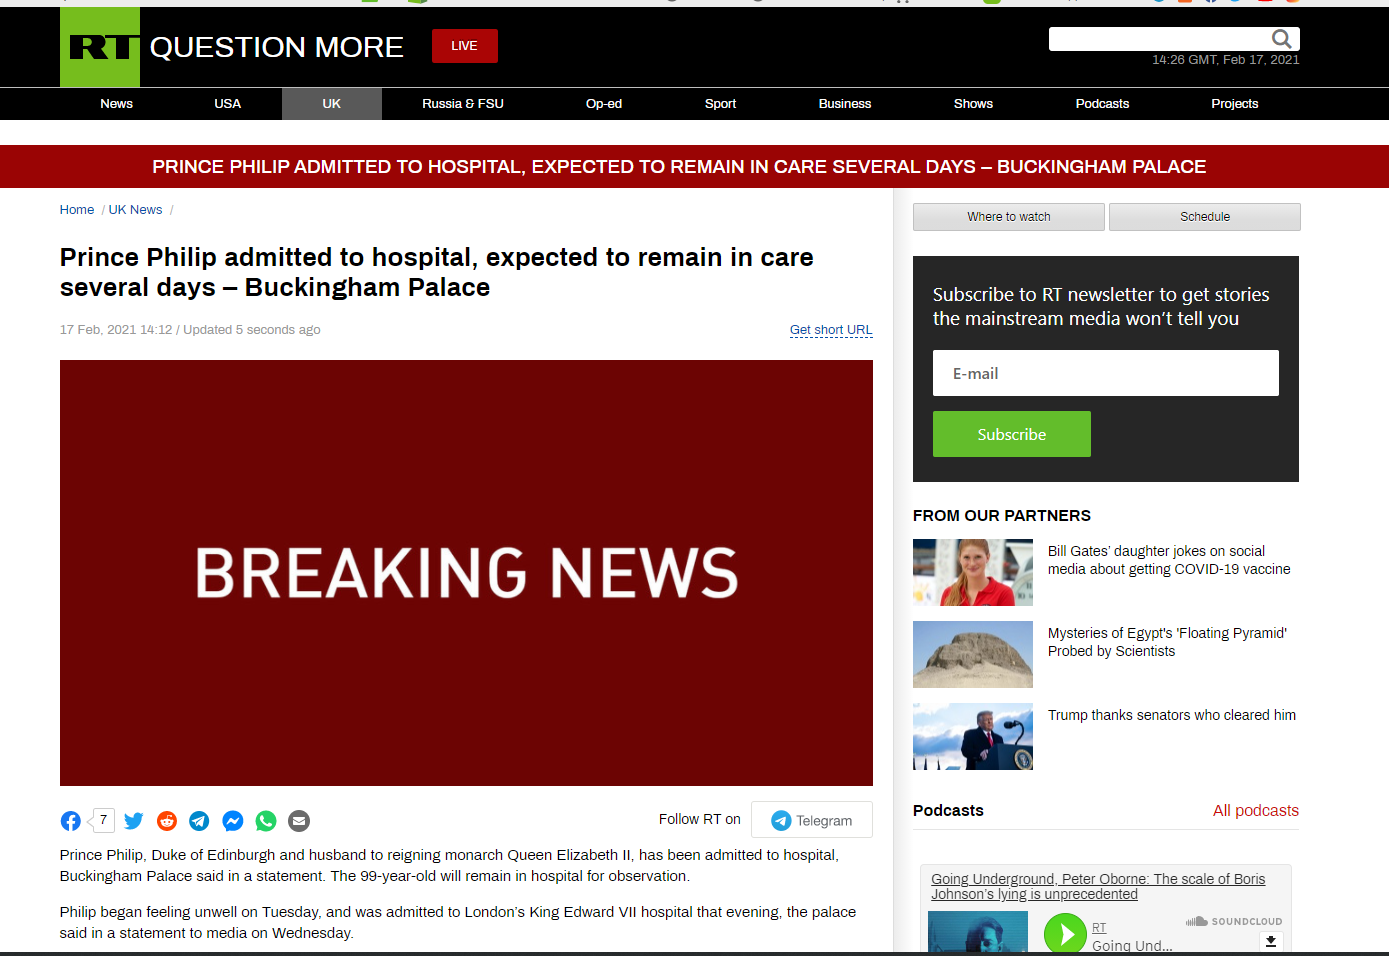Open the UK section tab
This screenshot has width=1389, height=956.
pyautogui.click(x=332, y=104)
